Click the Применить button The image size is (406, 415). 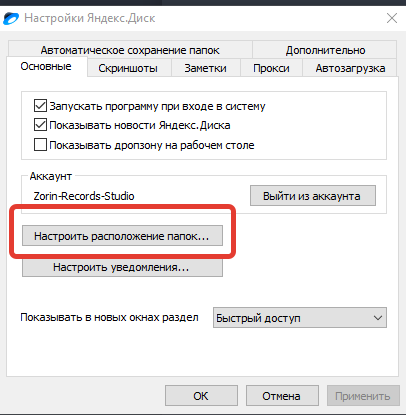click(x=363, y=396)
